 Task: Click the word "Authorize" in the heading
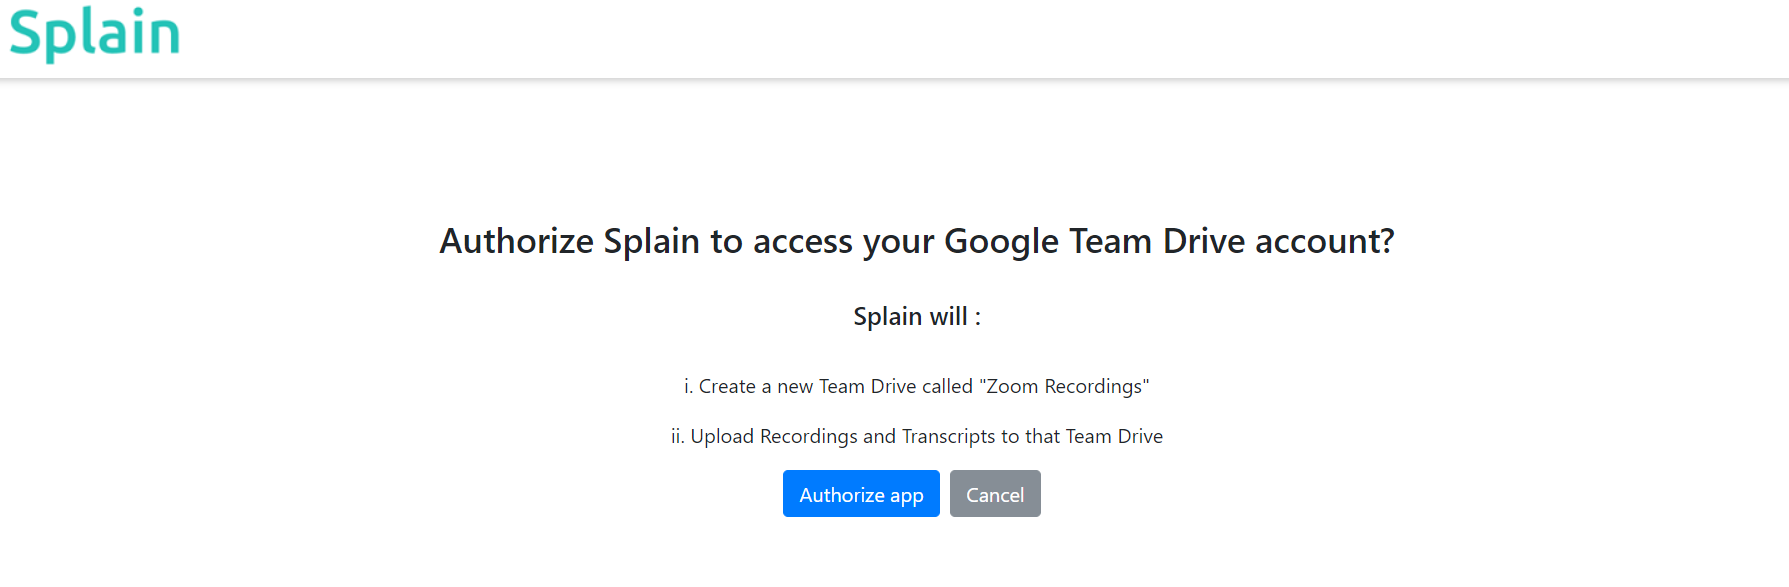point(517,241)
